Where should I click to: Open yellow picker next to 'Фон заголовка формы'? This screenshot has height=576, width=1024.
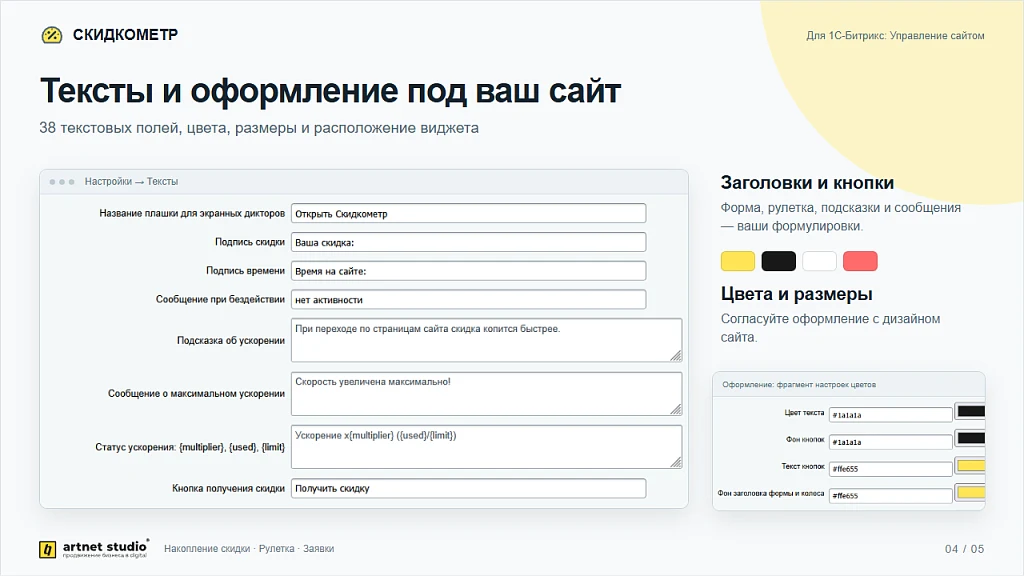pos(970,492)
